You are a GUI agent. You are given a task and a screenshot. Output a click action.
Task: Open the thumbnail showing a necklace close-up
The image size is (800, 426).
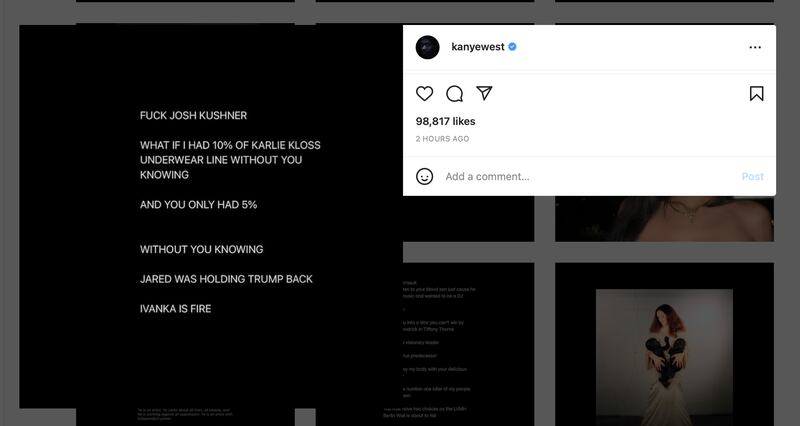664,218
